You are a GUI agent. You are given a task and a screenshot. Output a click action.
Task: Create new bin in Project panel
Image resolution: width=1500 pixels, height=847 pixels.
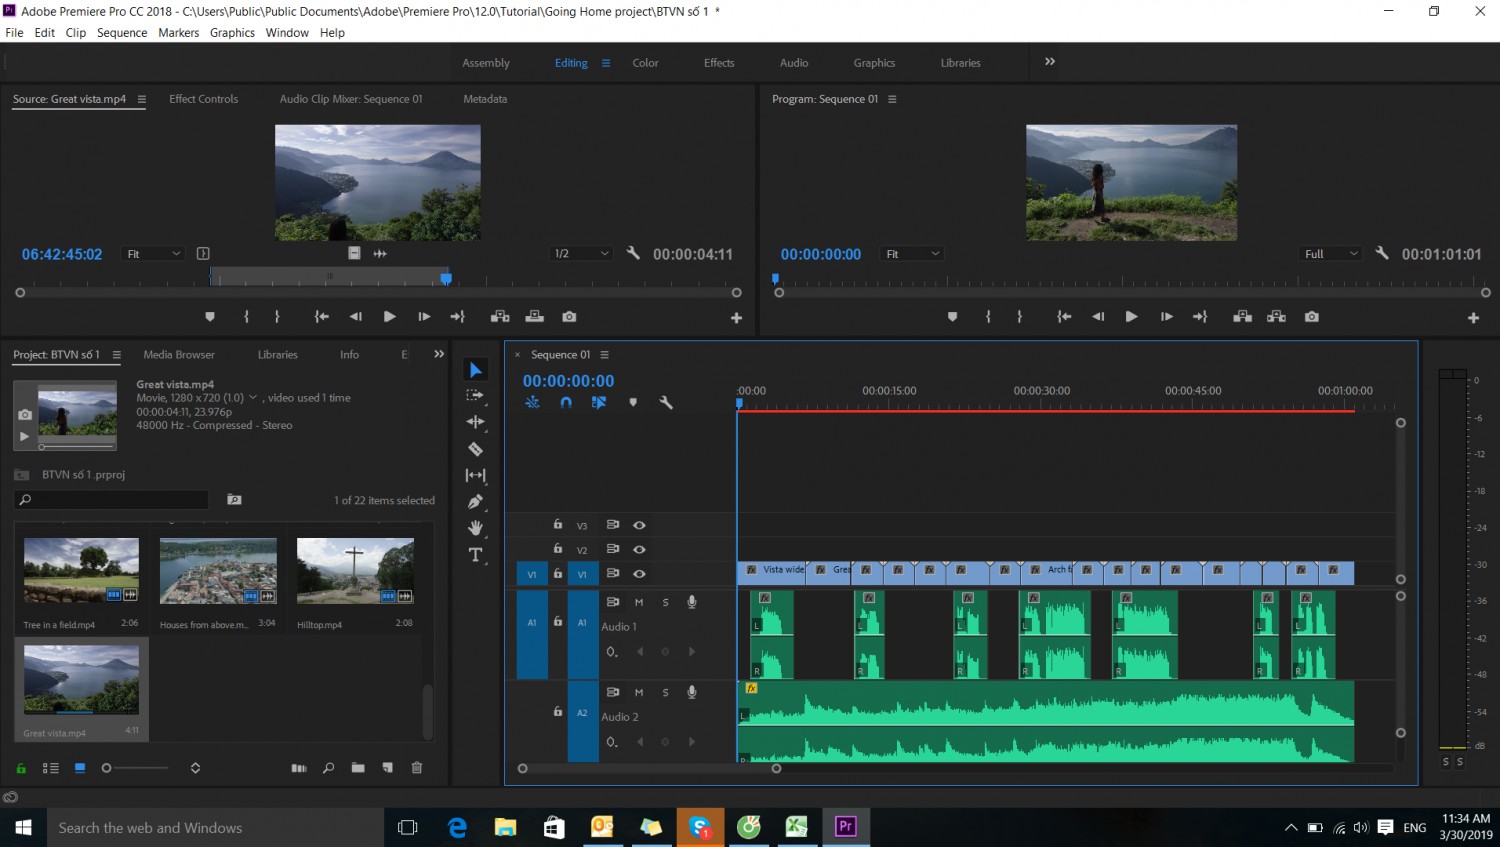[x=358, y=768]
